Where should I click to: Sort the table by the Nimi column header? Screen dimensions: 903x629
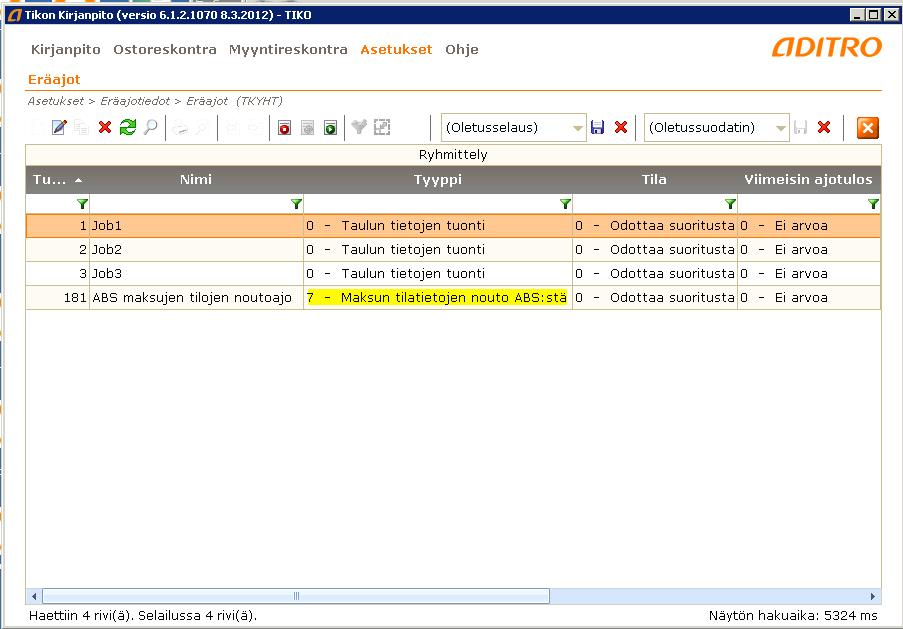[196, 180]
